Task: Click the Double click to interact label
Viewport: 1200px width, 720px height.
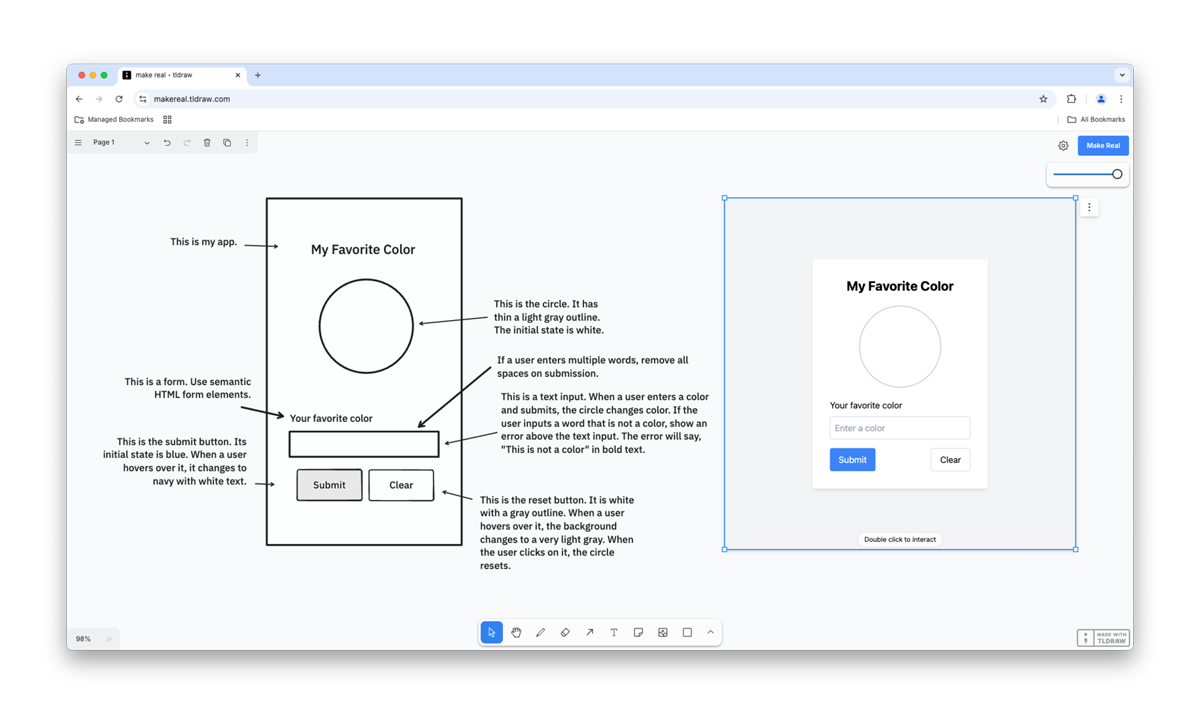Action: click(900, 539)
